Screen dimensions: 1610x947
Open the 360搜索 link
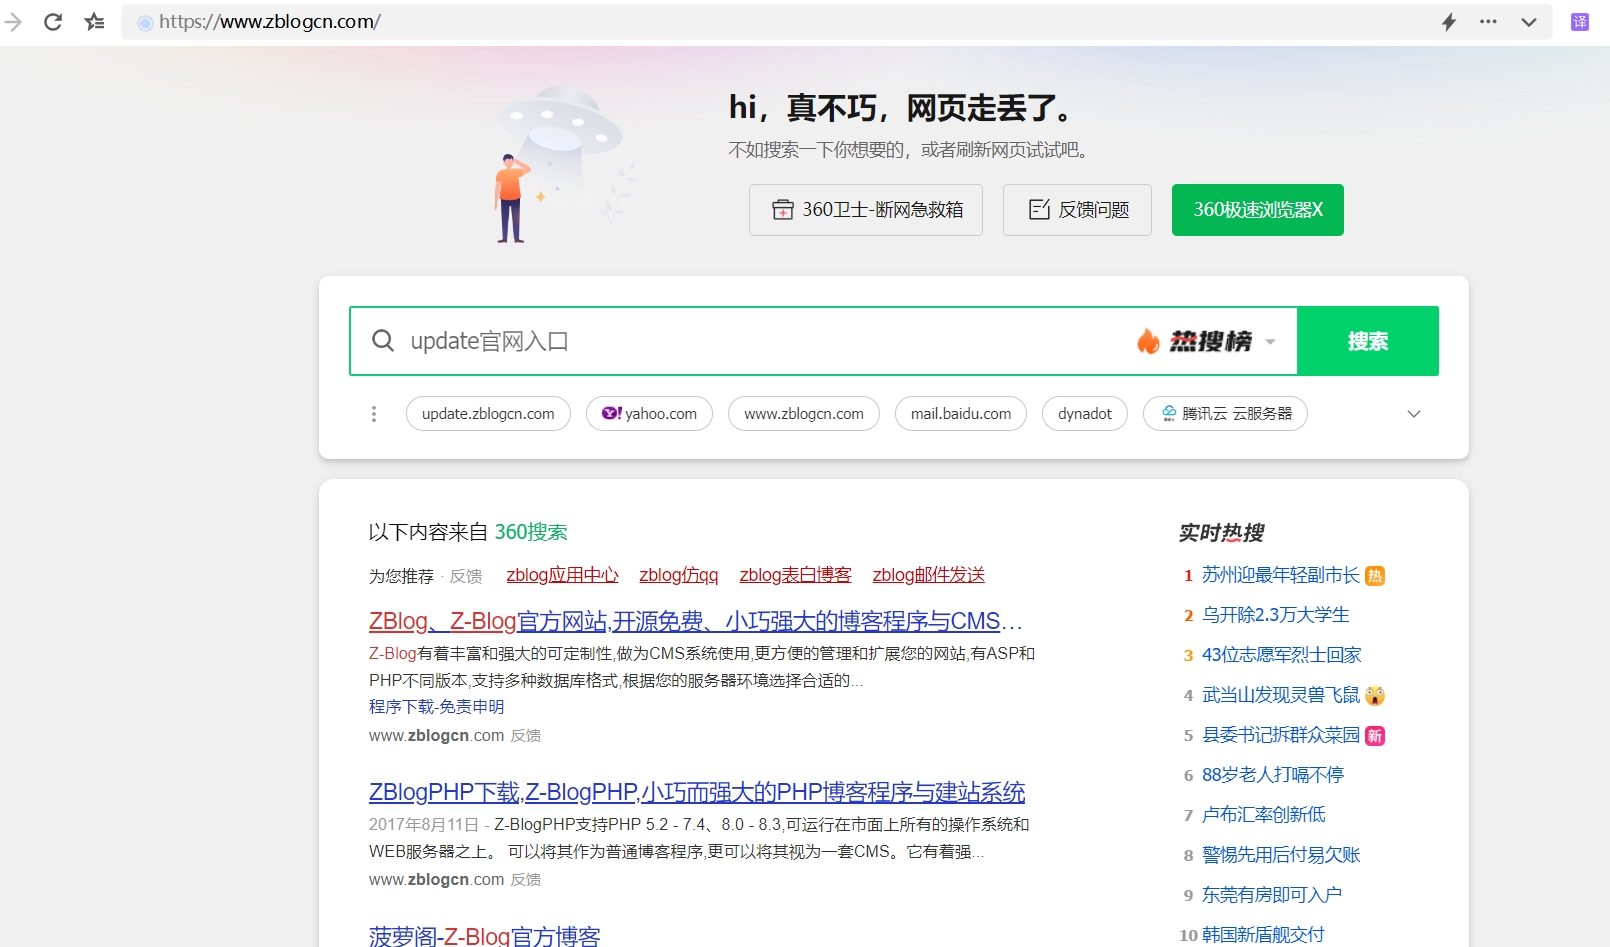pos(531,532)
